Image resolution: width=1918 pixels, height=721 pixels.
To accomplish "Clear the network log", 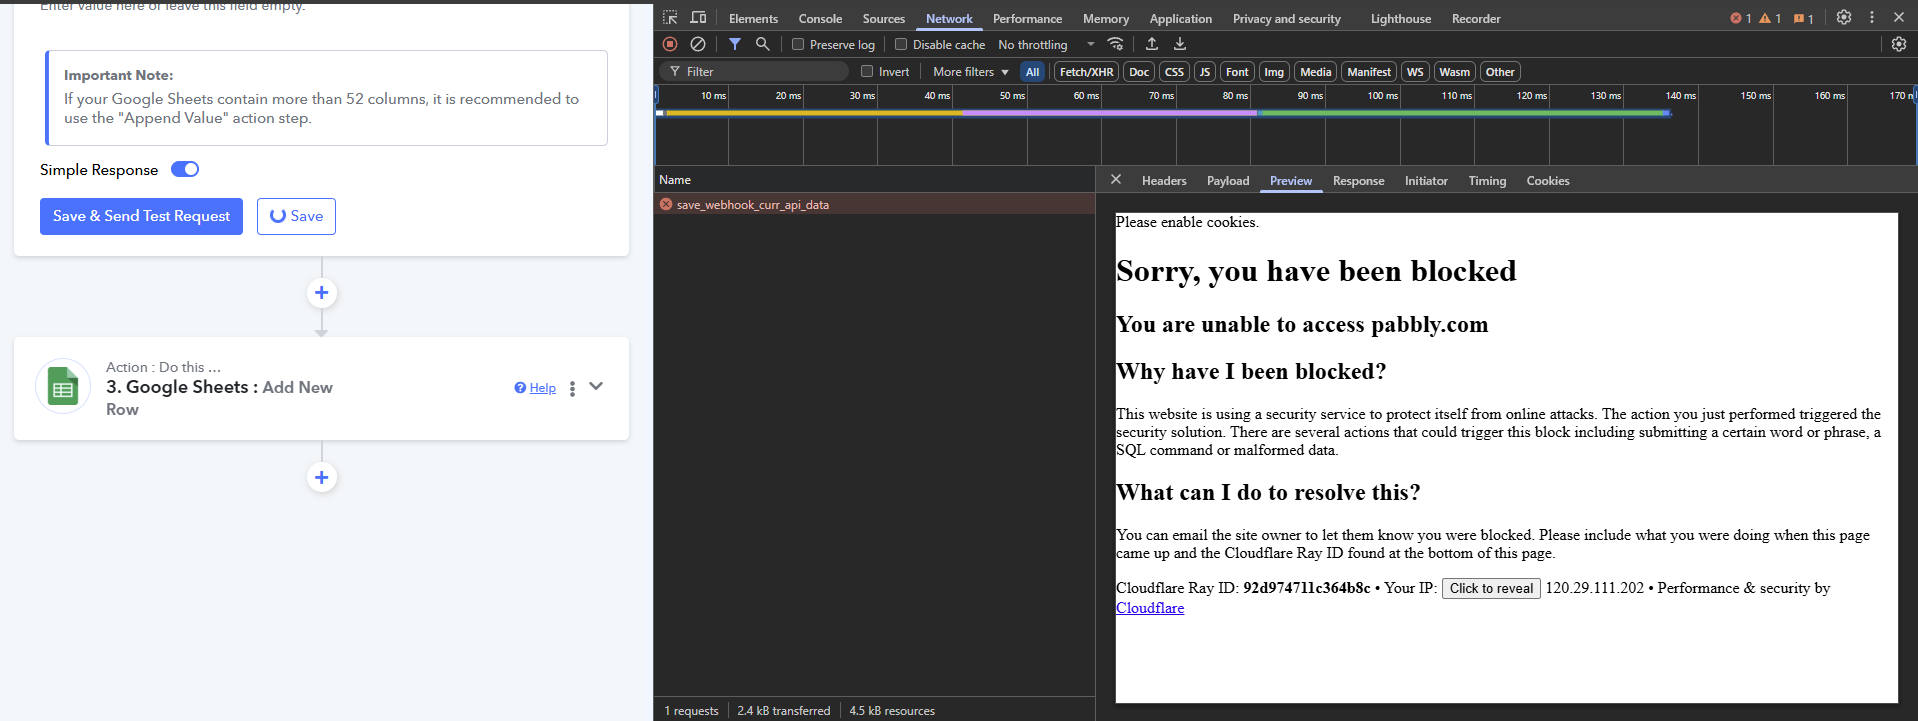I will pos(698,44).
